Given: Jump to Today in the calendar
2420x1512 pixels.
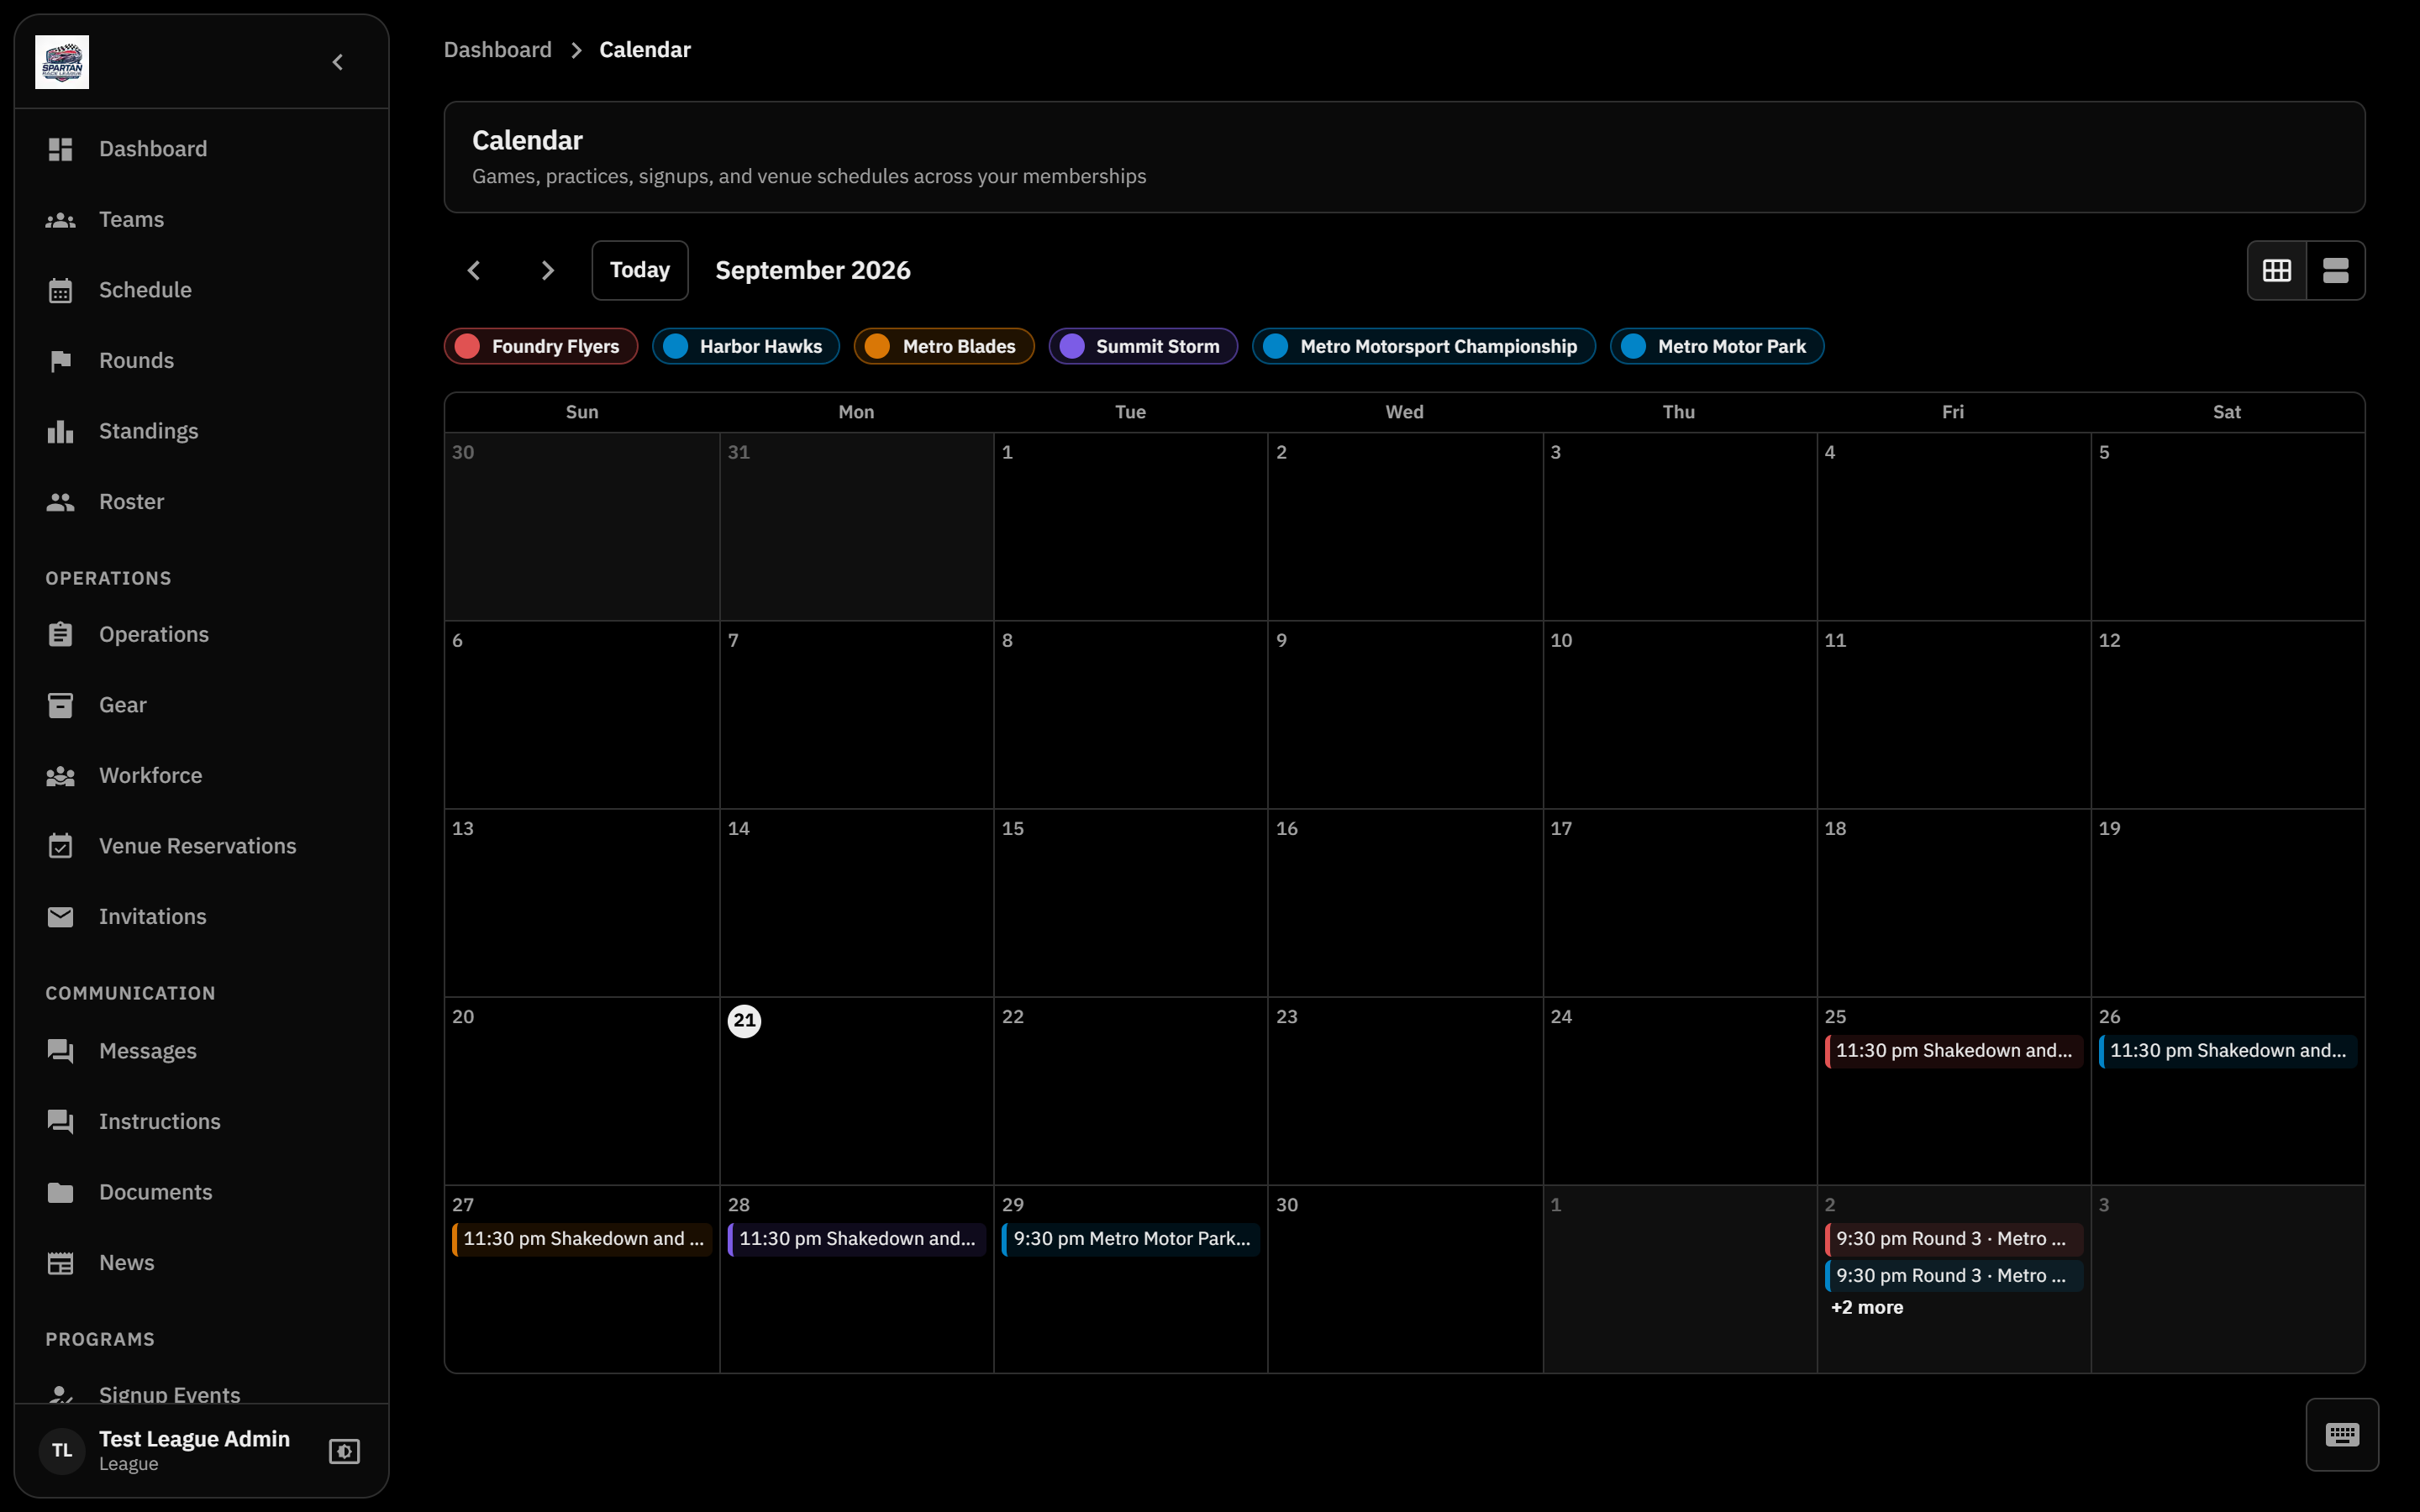Looking at the screenshot, I should point(640,270).
